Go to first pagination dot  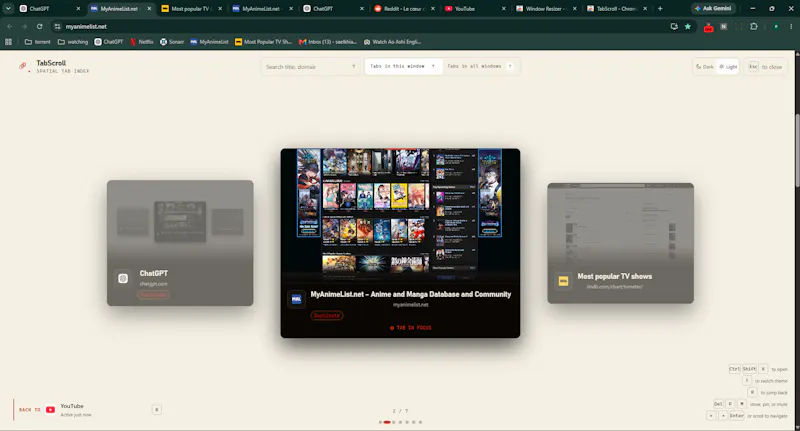click(x=380, y=422)
